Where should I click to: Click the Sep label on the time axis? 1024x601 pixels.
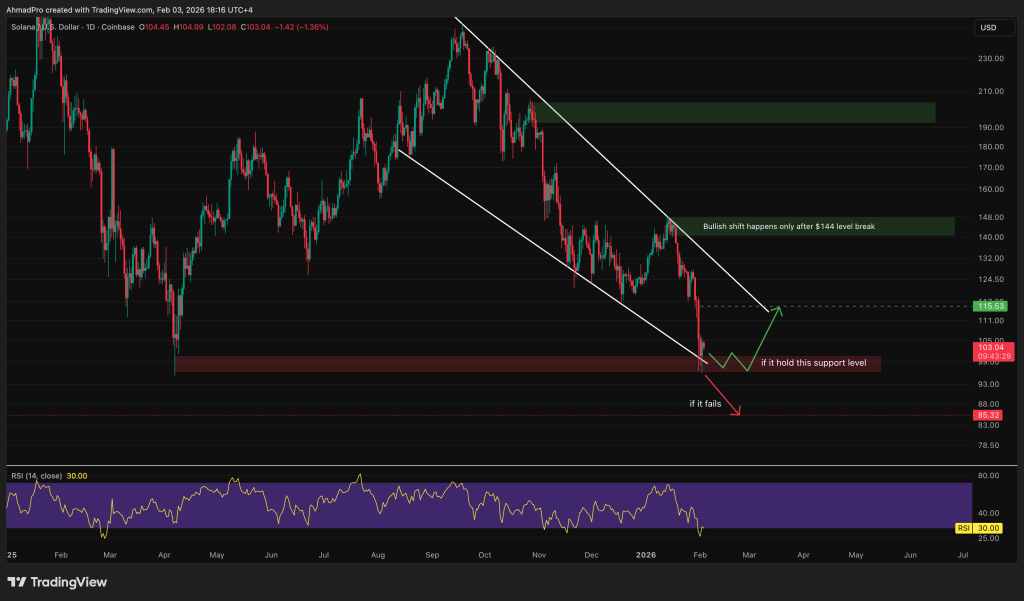pyautogui.click(x=433, y=552)
